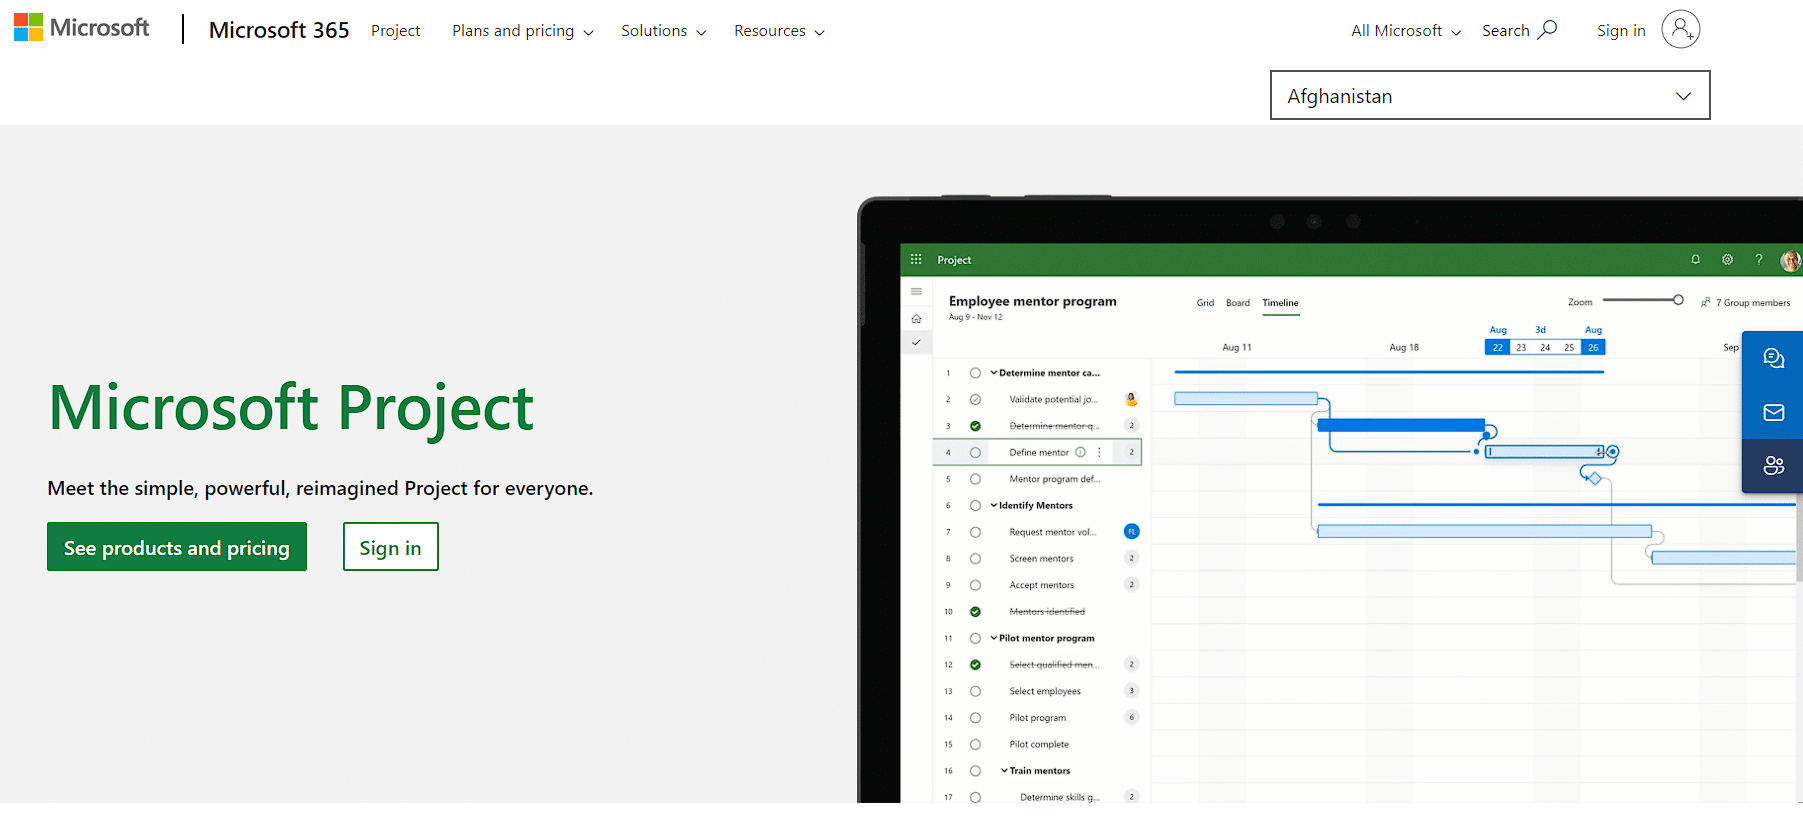Mark Screen mentors task complete

[975, 558]
